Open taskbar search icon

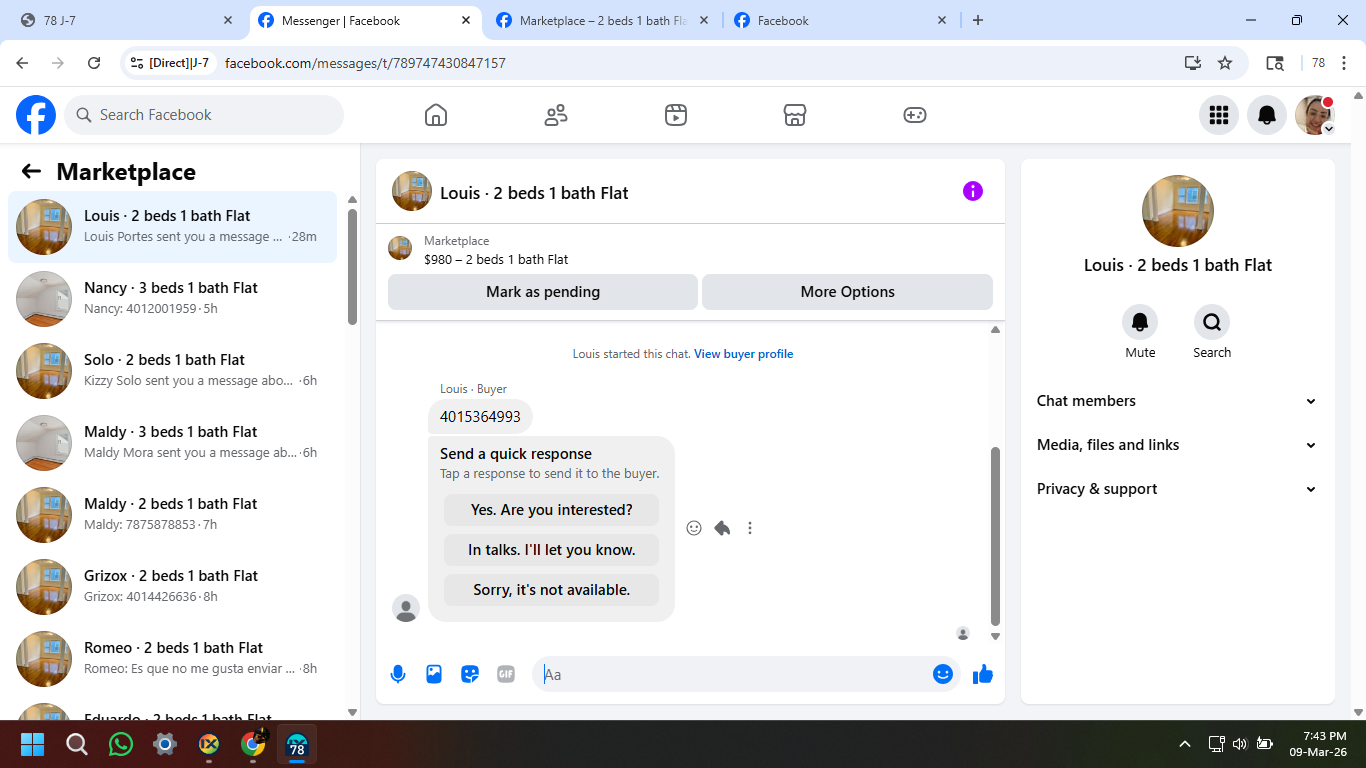(77, 744)
